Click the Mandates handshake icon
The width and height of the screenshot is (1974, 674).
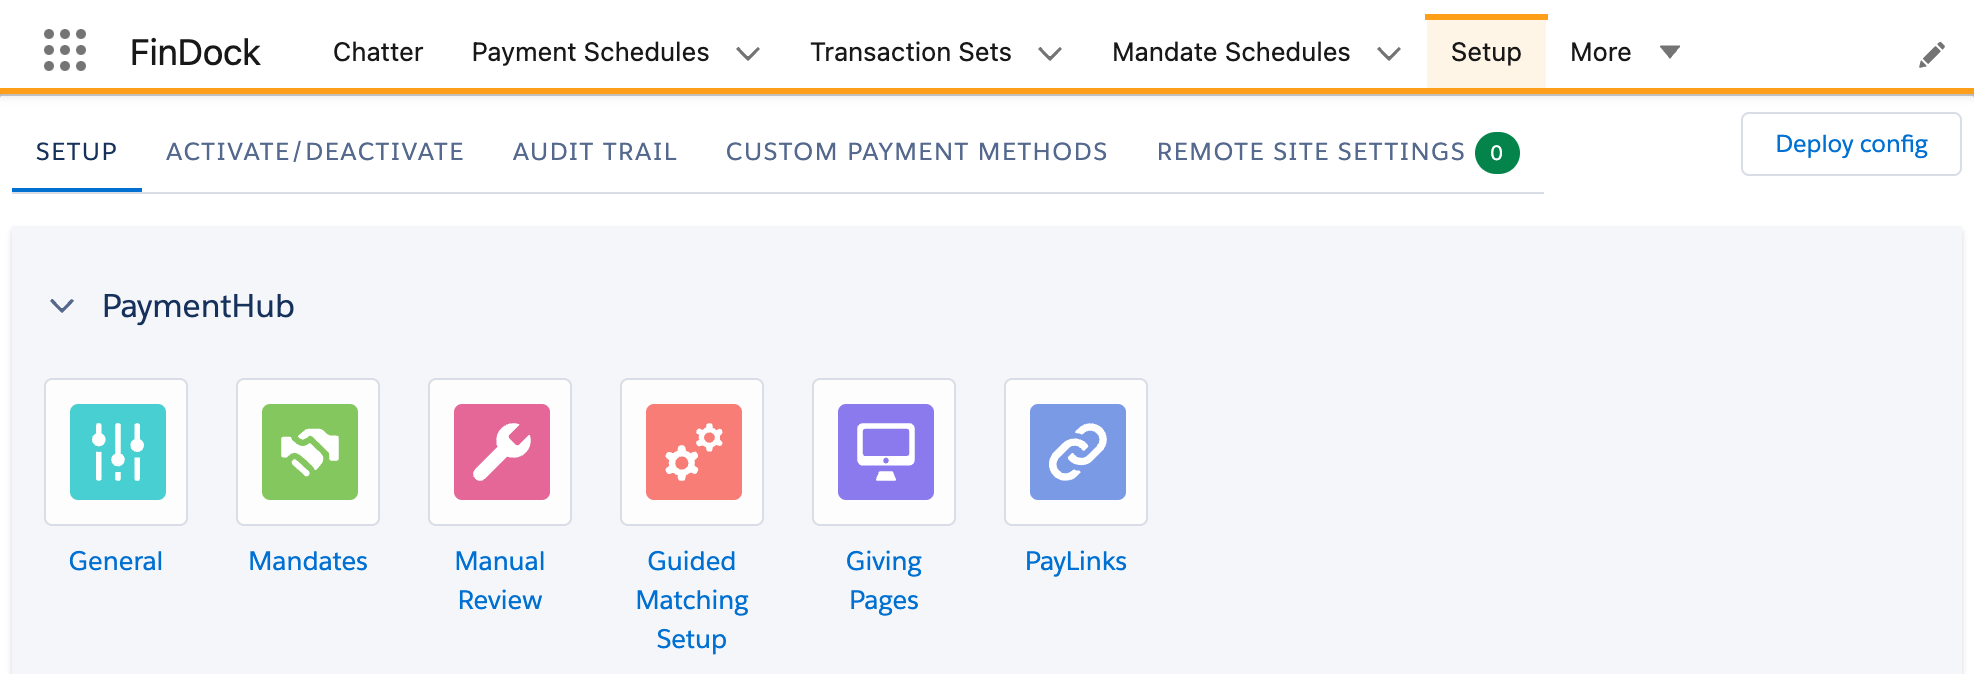pos(308,452)
